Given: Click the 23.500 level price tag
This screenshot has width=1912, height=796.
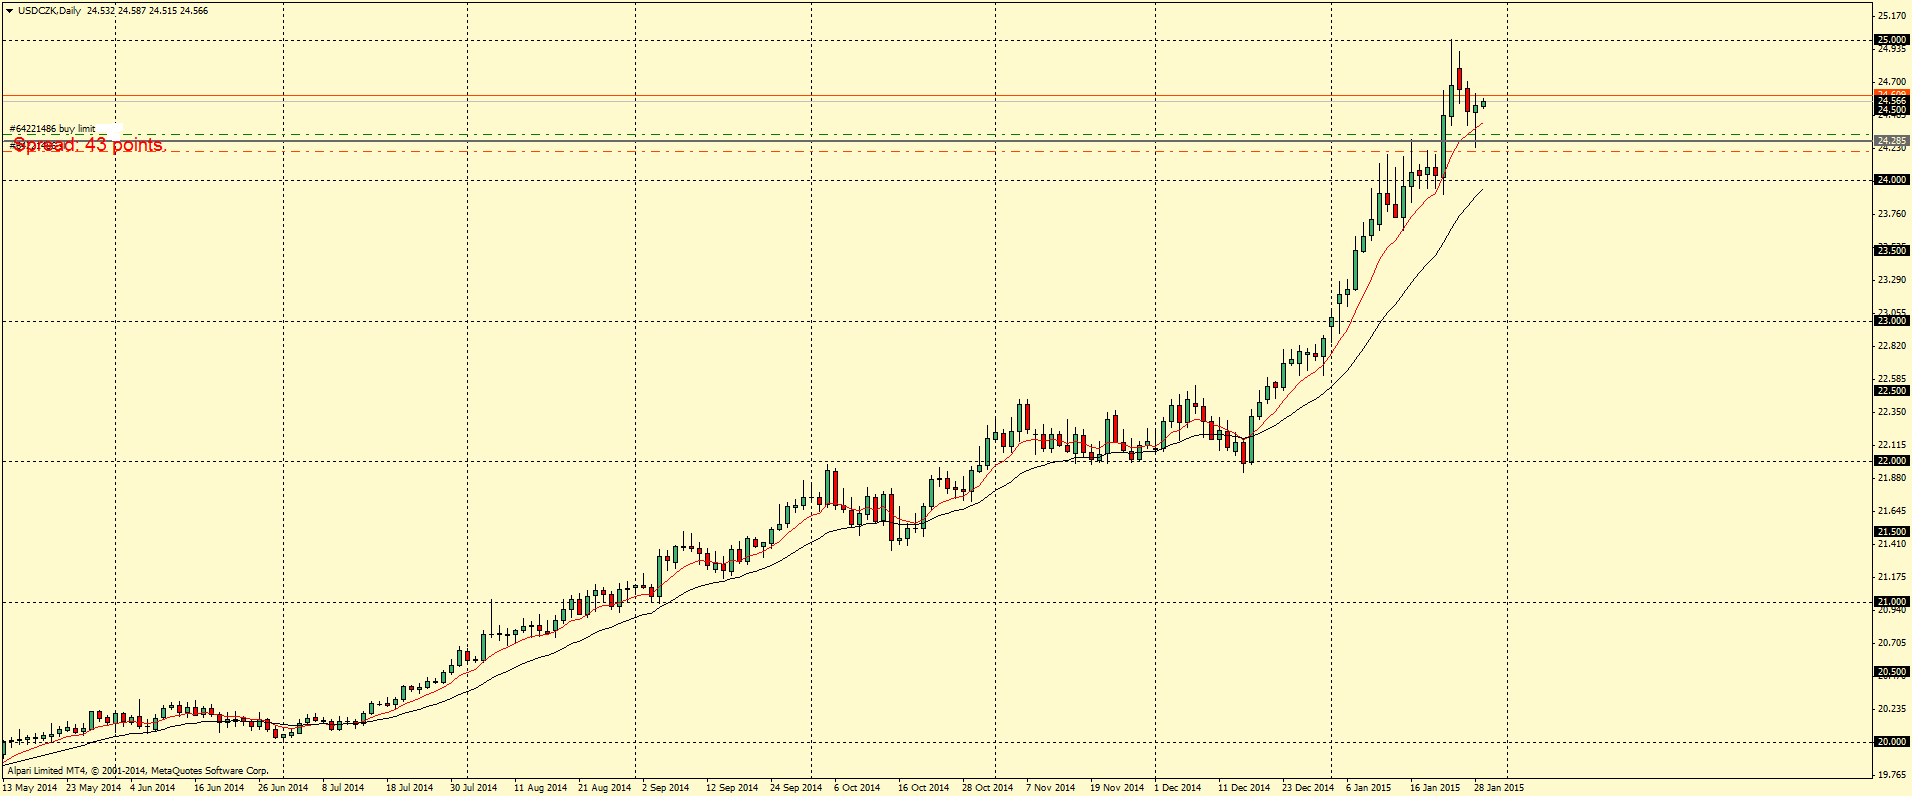Looking at the screenshot, I should [x=1891, y=251].
